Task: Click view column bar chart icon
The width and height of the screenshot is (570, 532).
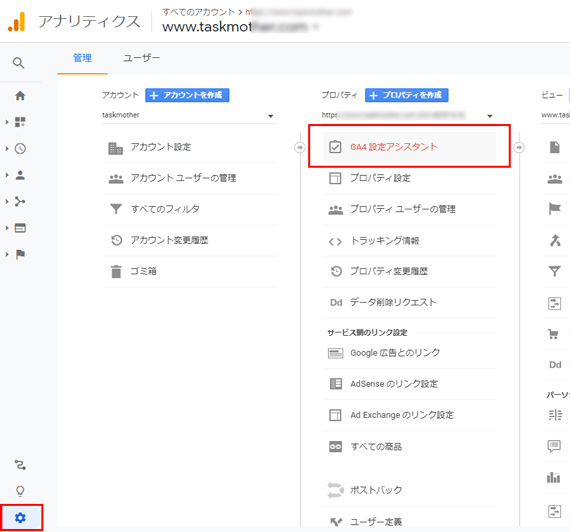Action: pos(553,477)
